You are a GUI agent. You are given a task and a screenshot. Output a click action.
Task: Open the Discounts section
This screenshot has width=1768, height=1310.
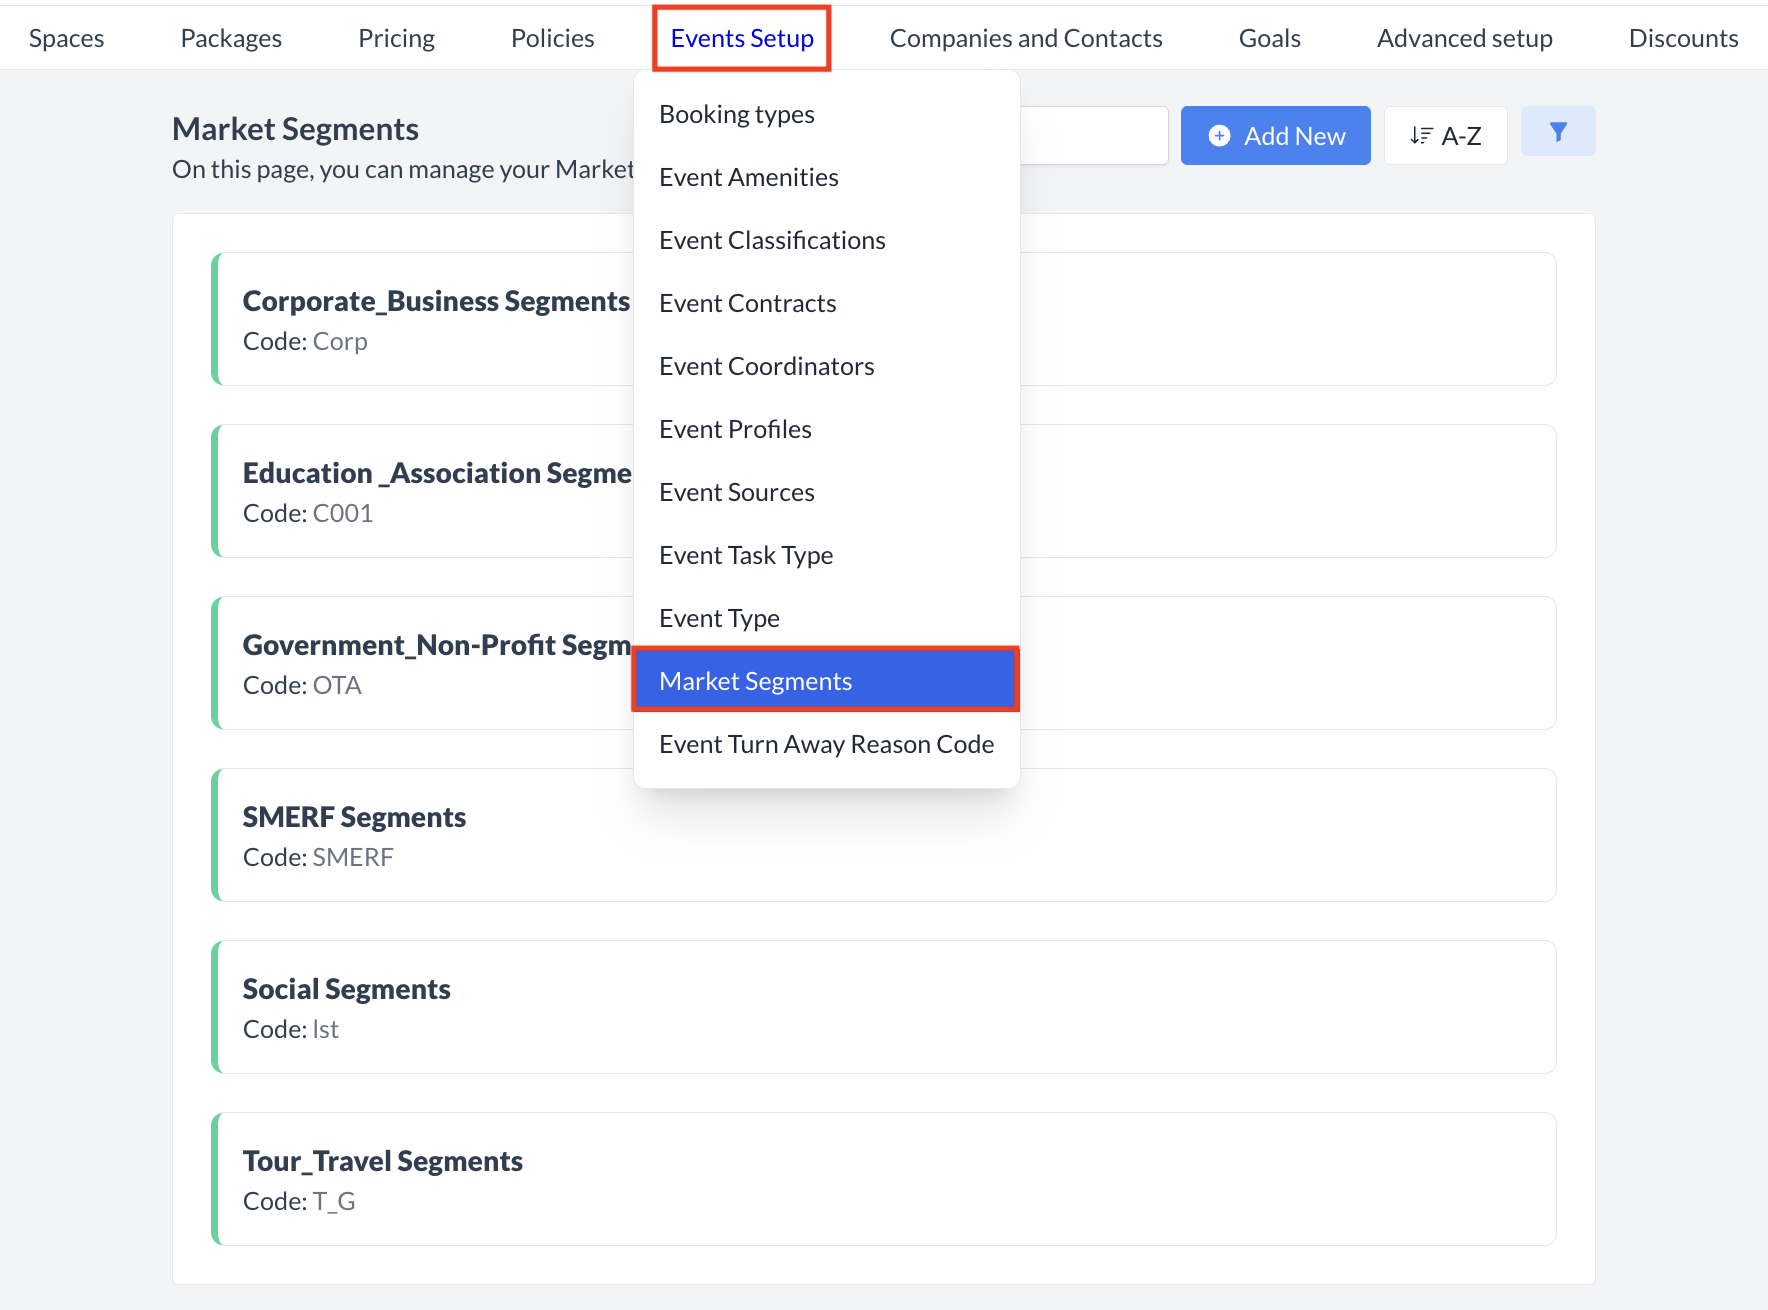pyautogui.click(x=1683, y=37)
